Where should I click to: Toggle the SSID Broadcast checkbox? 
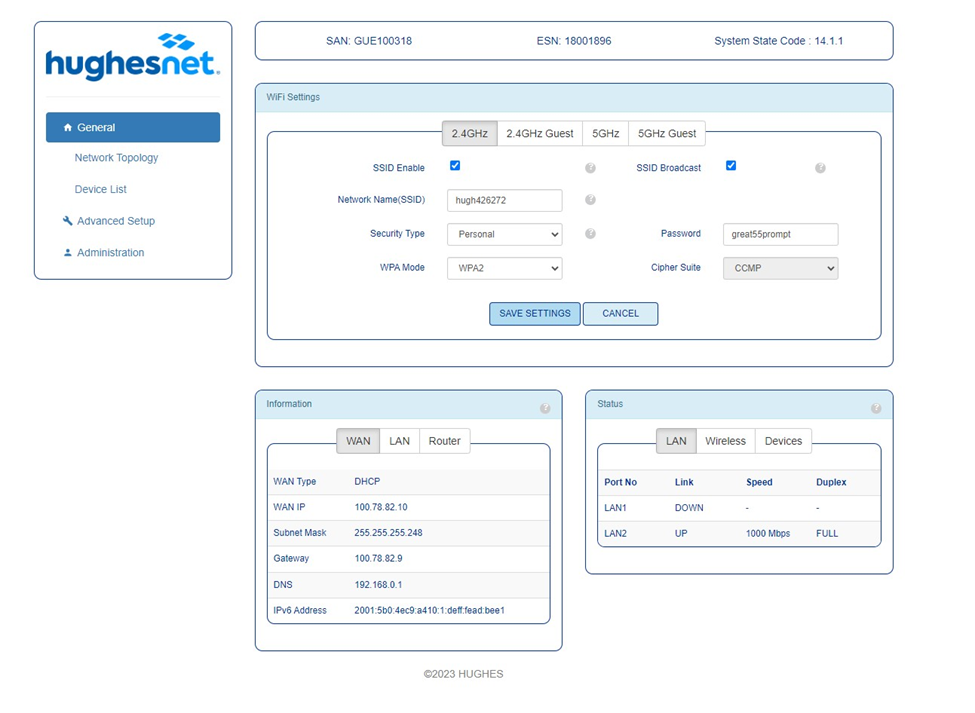pos(731,166)
